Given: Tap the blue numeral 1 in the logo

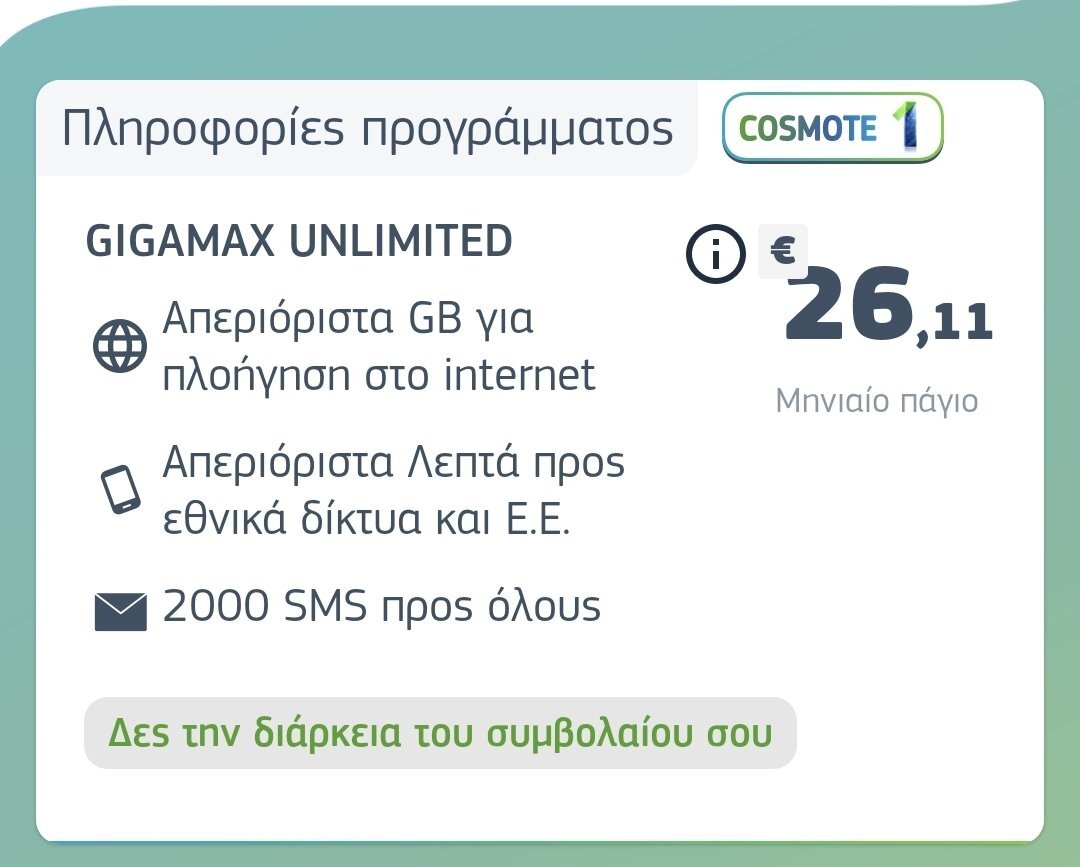Looking at the screenshot, I should 908,125.
